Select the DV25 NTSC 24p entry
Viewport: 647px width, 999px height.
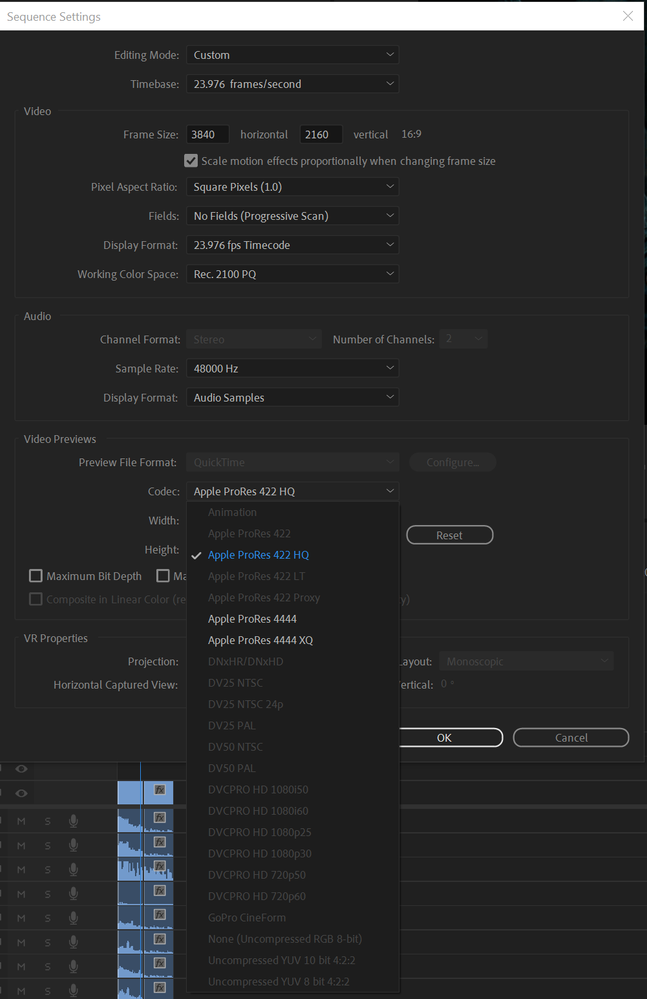293,704
